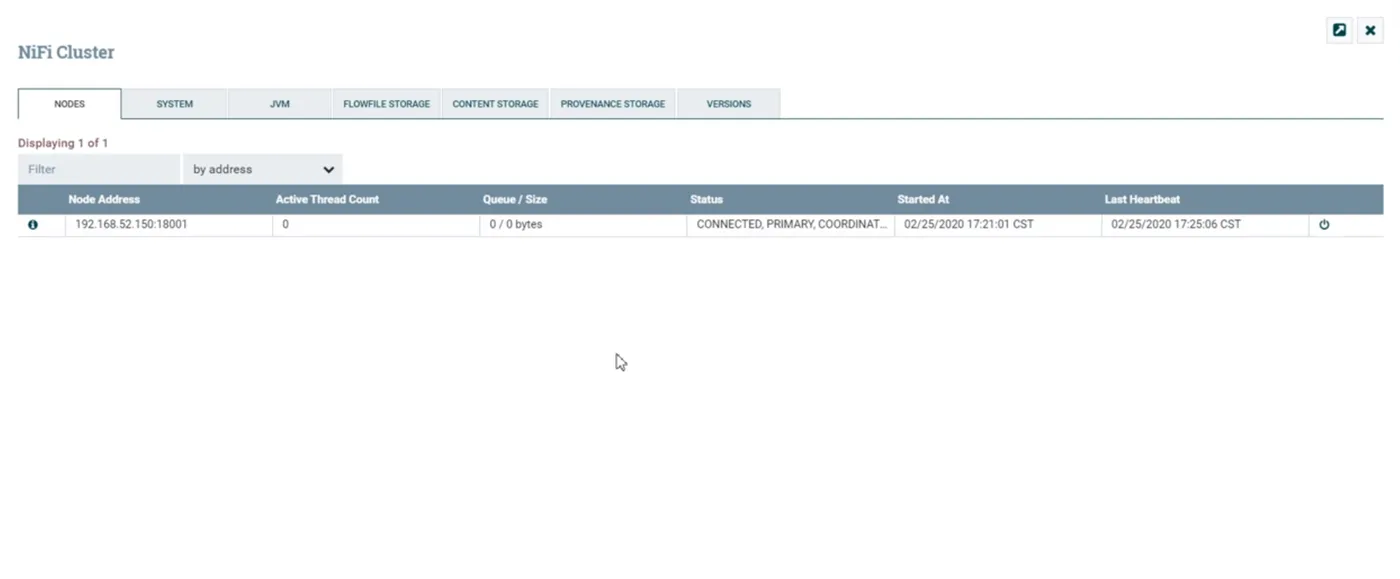The image size is (1400, 579).
Task: Open the FlowFile Storage tab
Action: (387, 104)
